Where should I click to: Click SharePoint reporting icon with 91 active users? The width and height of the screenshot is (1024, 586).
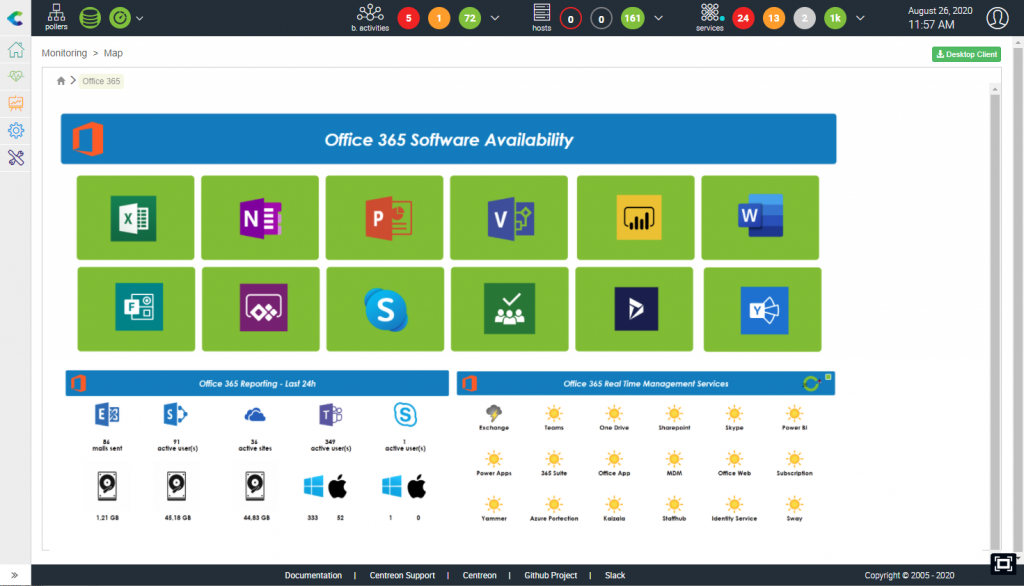click(x=175, y=414)
